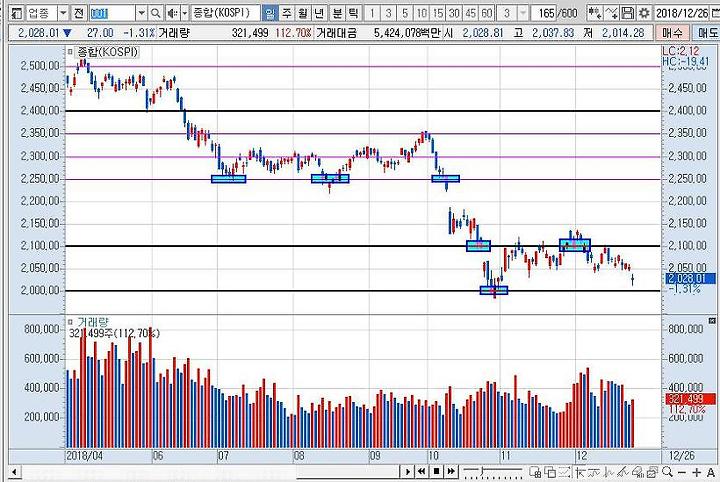Viewport: 720px width, 482px height.
Task: Click the rewind double-arrow button
Action: pos(422,471)
